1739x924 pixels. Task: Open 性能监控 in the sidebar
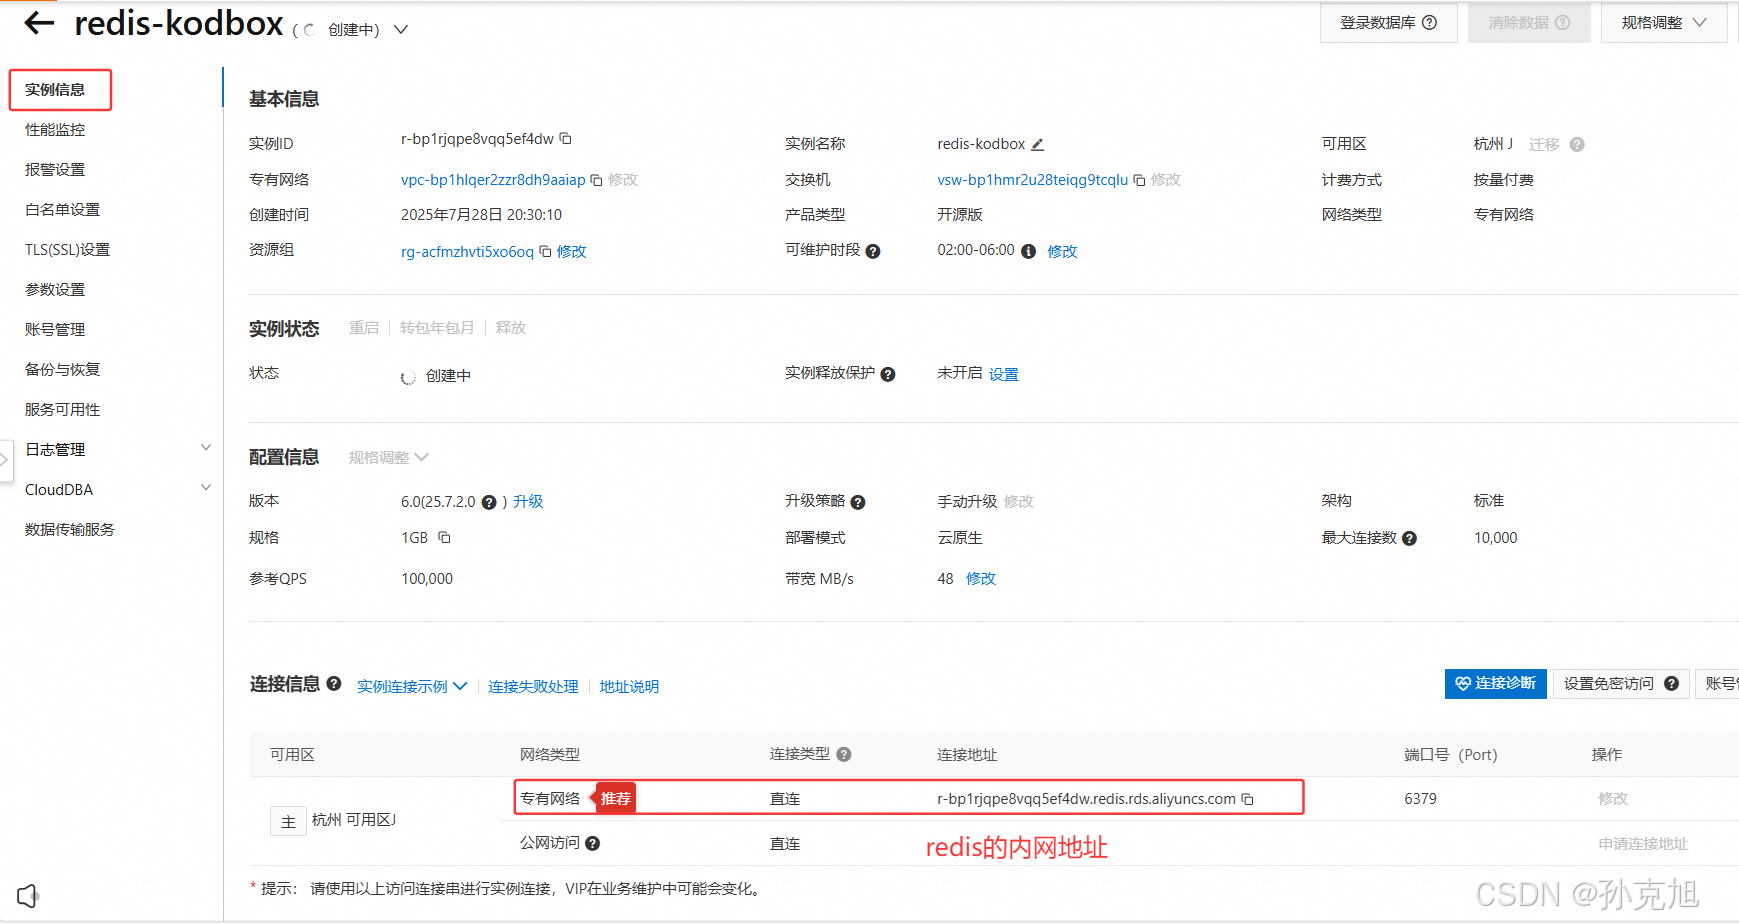pos(55,130)
